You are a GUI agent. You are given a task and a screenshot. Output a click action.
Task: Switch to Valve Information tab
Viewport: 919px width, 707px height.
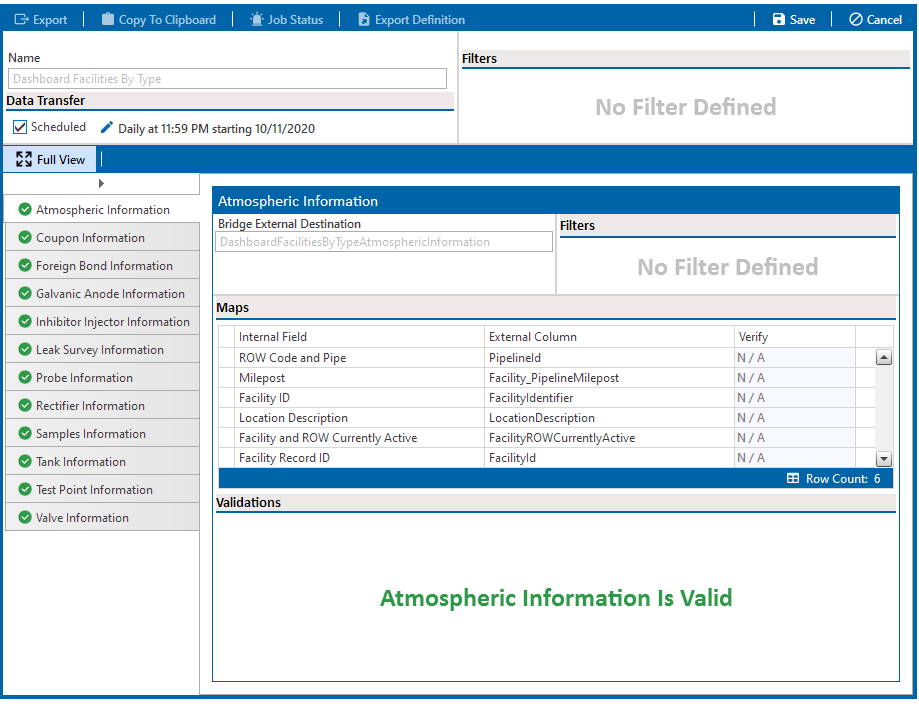pyautogui.click(x=82, y=518)
